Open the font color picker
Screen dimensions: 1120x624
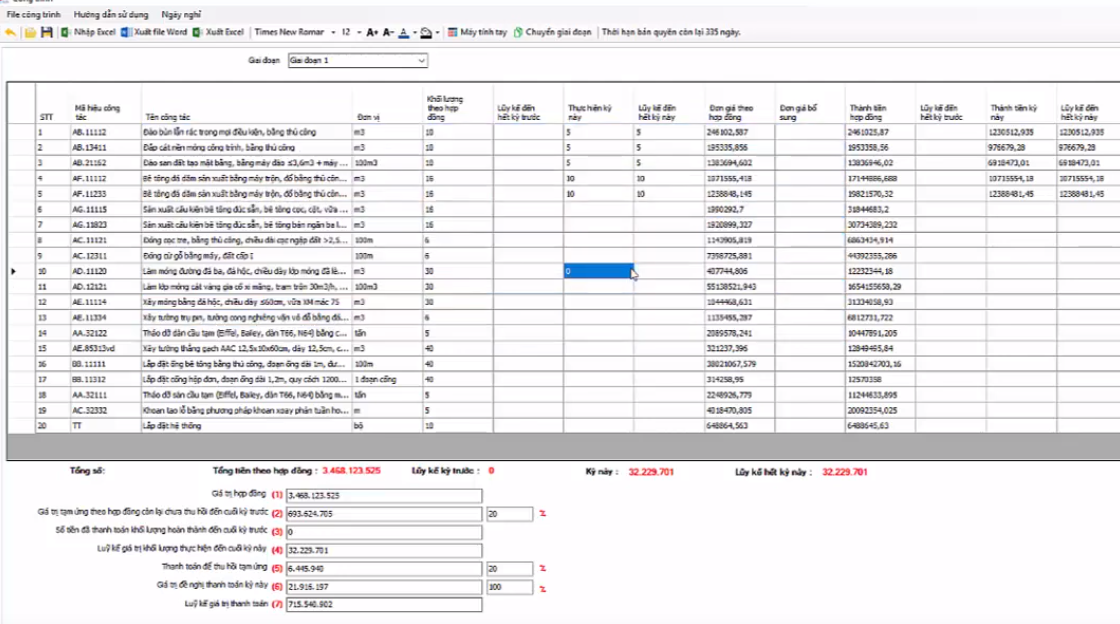tap(404, 33)
